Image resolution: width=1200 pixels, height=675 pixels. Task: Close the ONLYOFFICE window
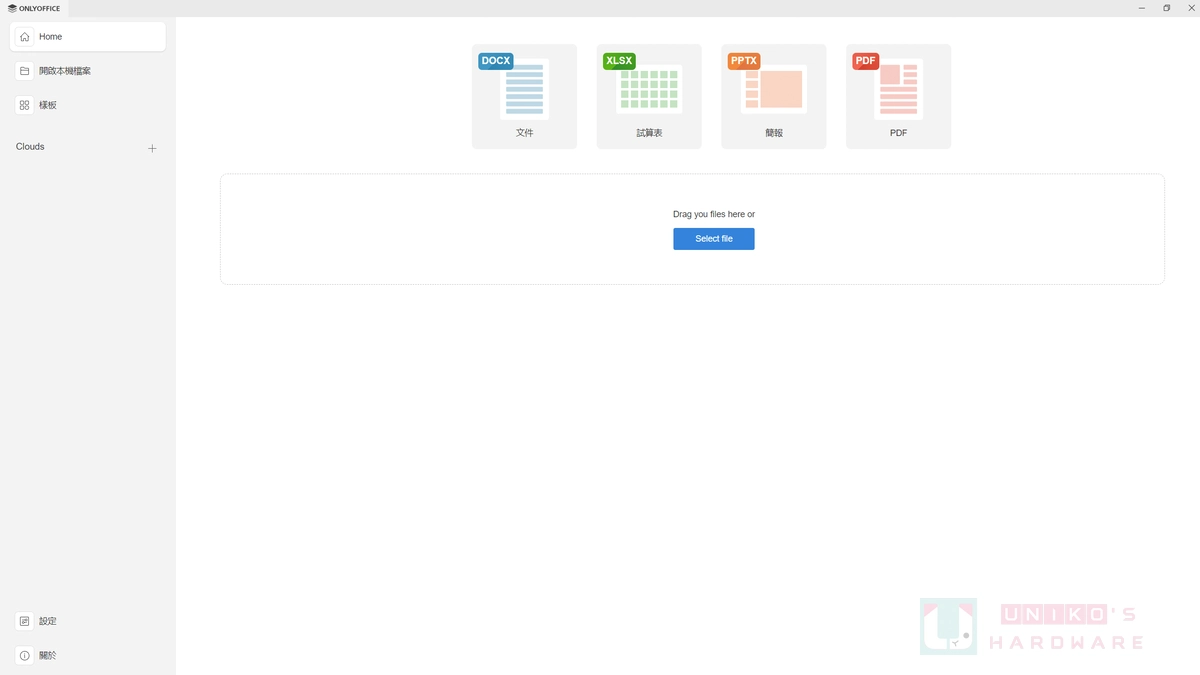click(1190, 8)
